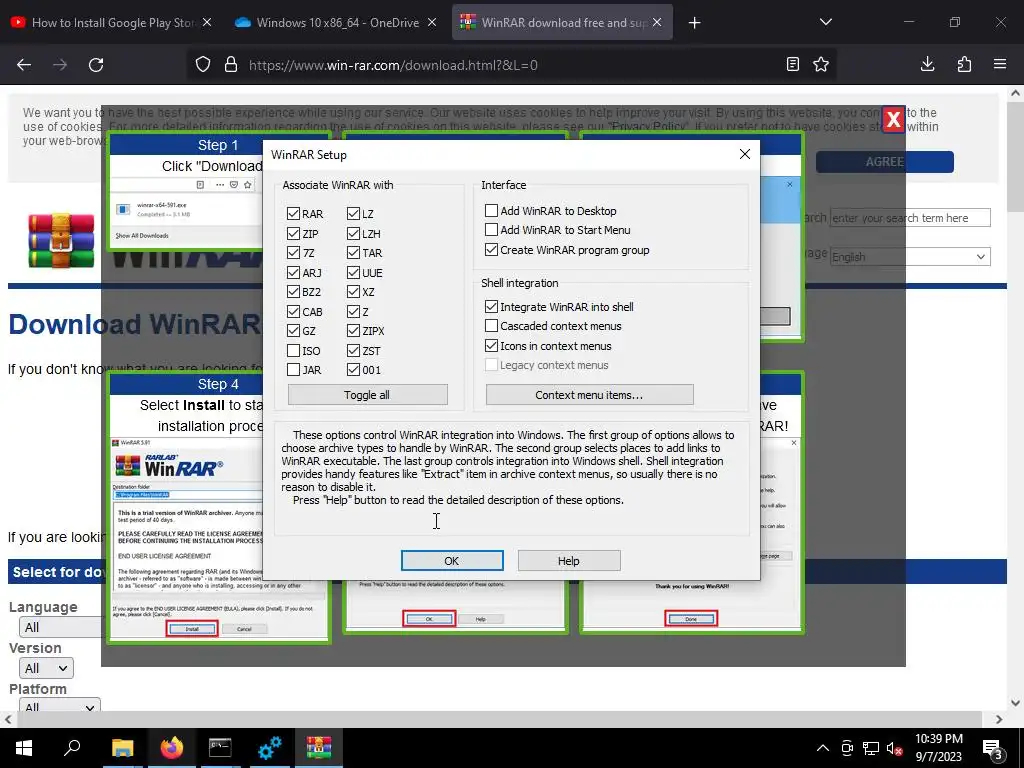The width and height of the screenshot is (1024, 768).
Task: Close the red X tutorial overlay
Action: pyautogui.click(x=893, y=119)
